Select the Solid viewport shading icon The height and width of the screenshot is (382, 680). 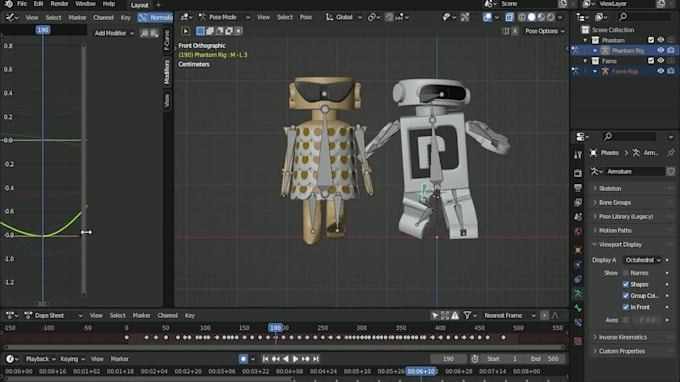(x=531, y=17)
